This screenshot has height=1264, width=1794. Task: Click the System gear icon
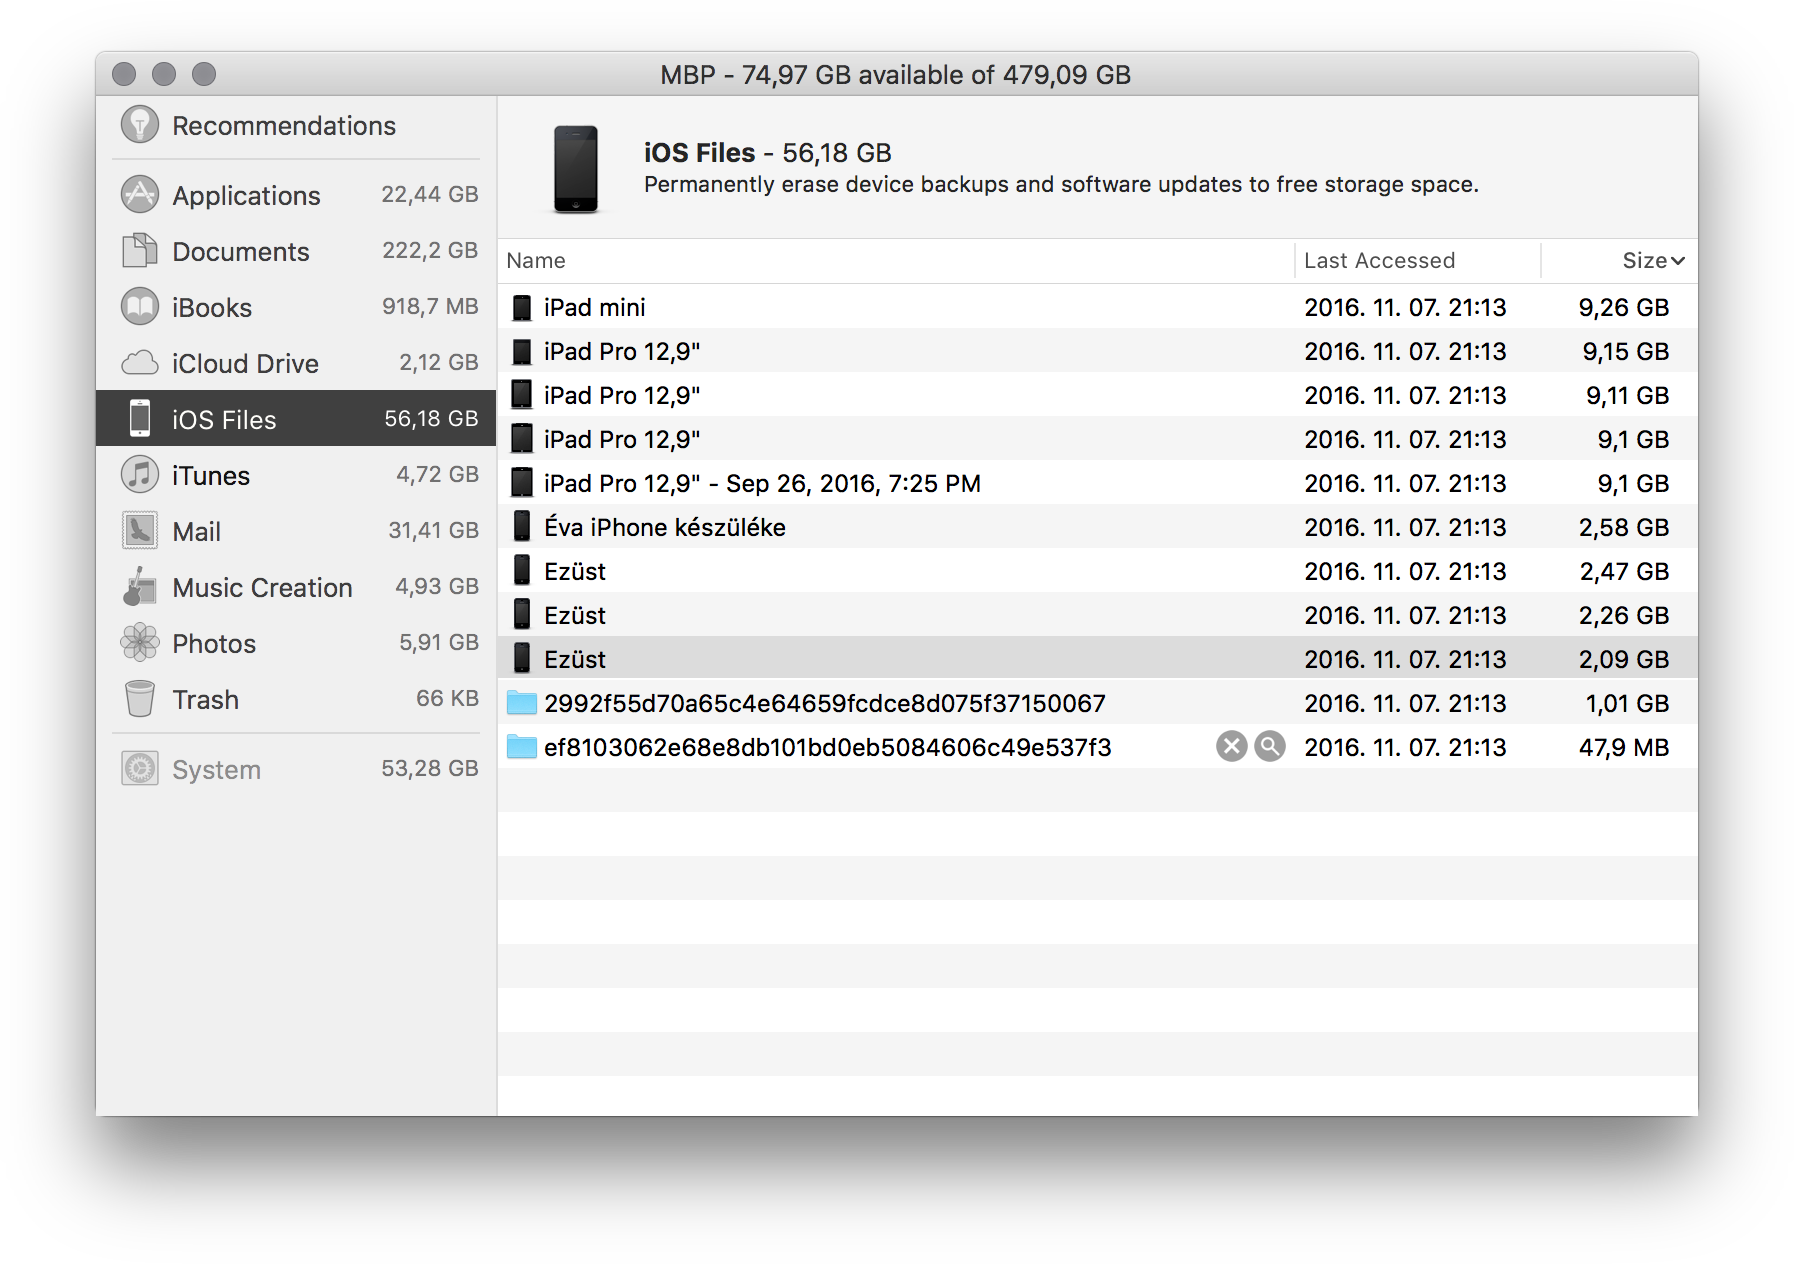pos(140,768)
